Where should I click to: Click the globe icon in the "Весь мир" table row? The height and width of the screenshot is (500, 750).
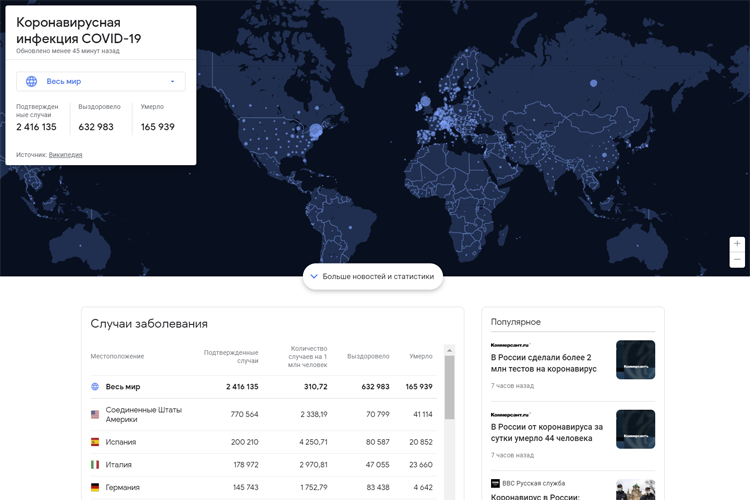pos(95,387)
